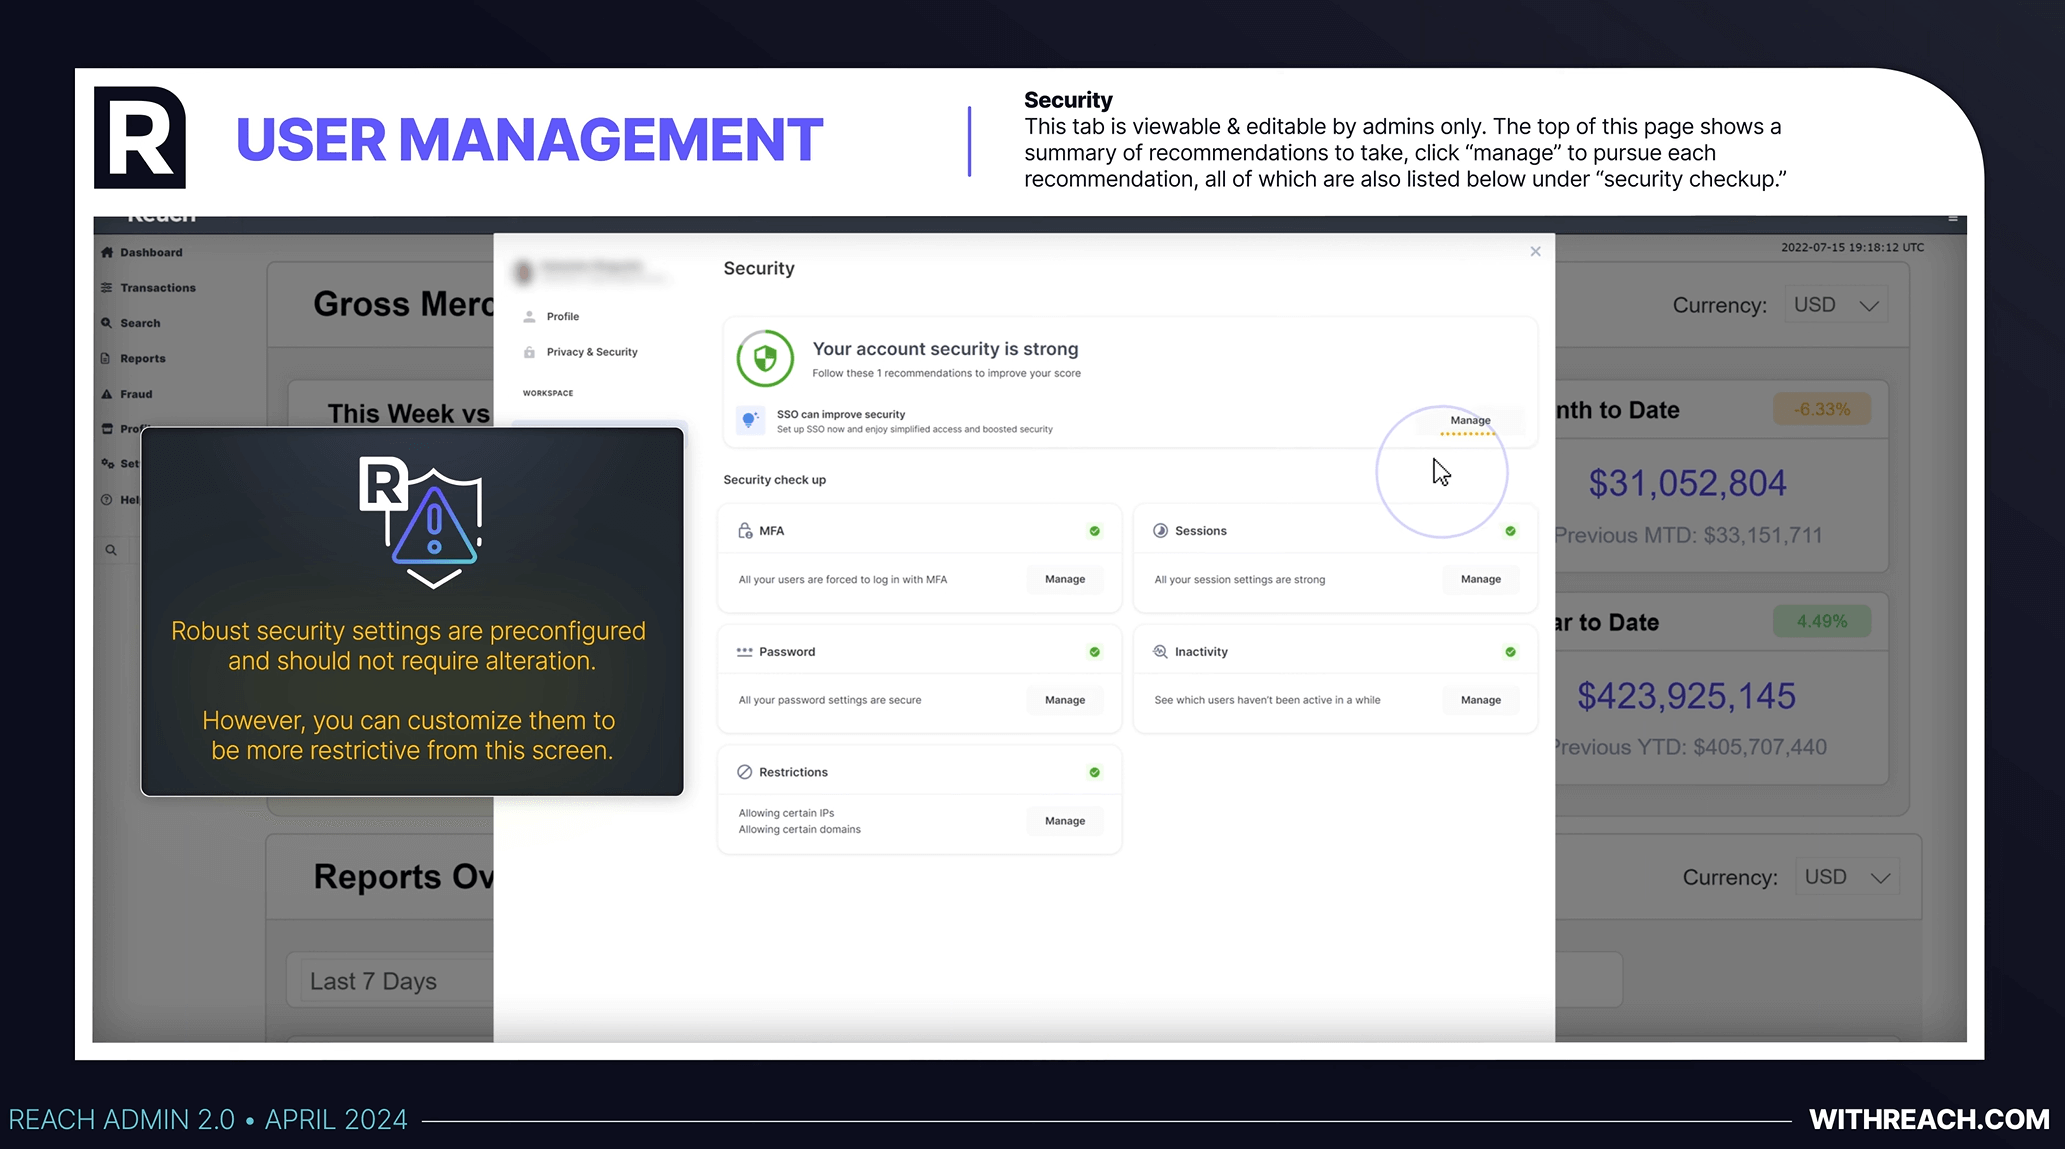Open the top Currency USD dropdown

[1835, 305]
